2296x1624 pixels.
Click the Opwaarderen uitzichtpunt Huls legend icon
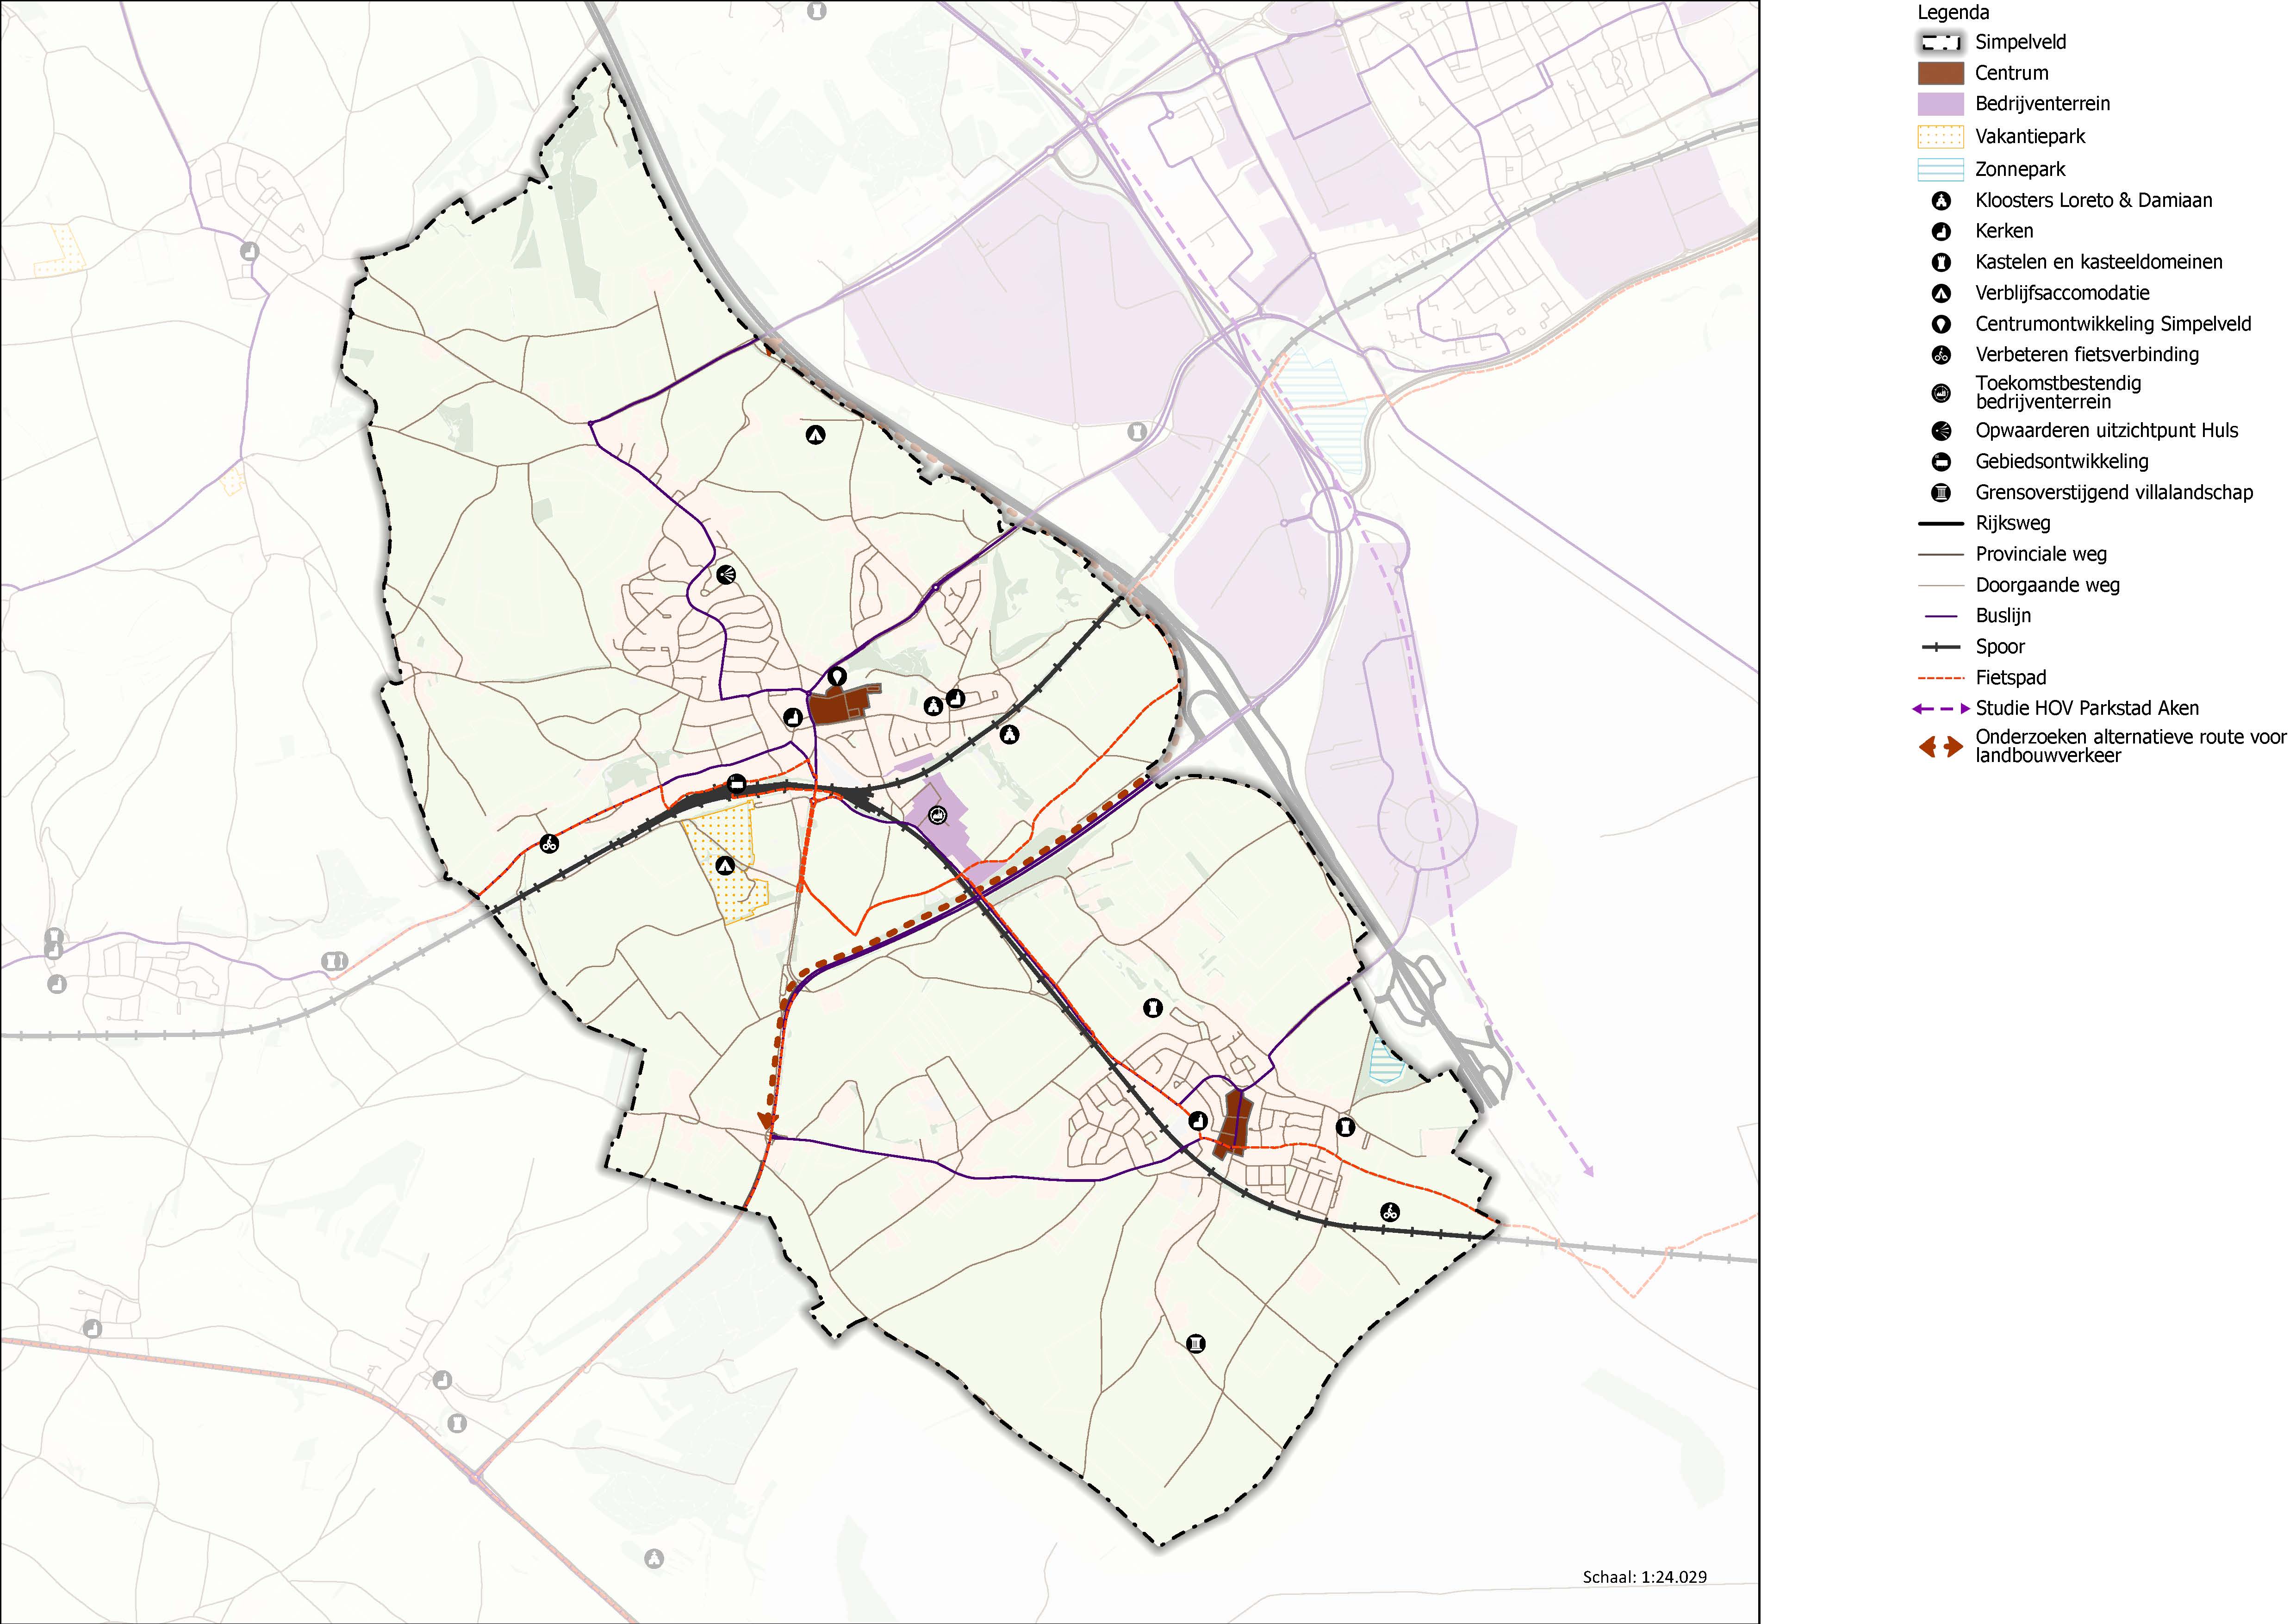coord(1941,431)
